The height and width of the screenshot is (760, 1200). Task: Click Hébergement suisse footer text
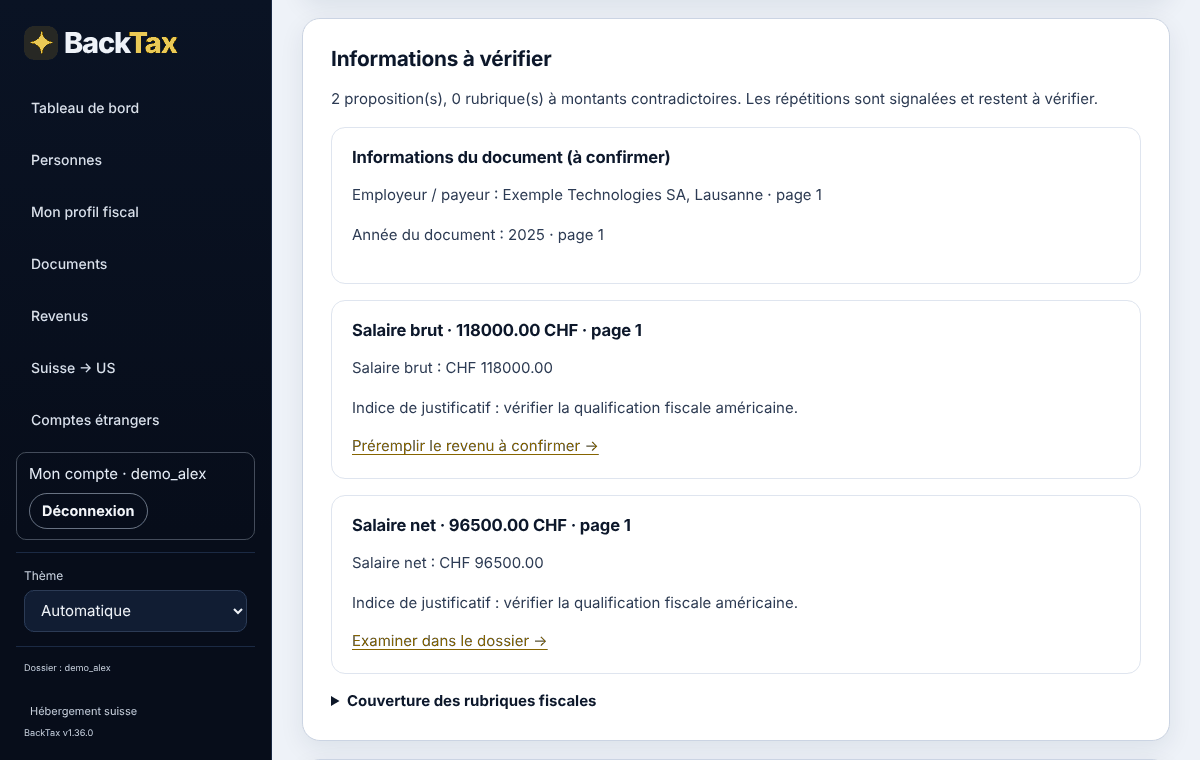coord(84,712)
